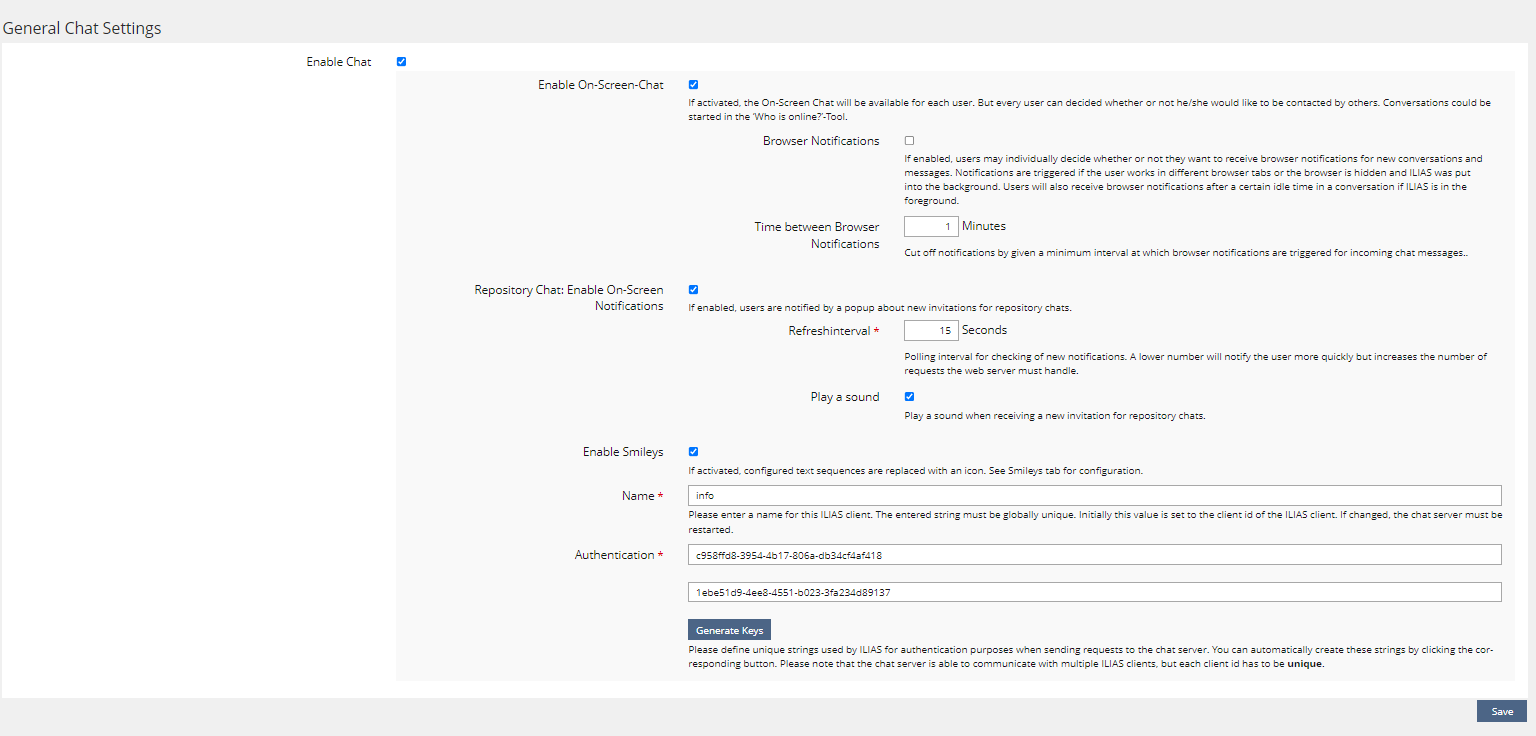Click the Refreshinterval label text

click(829, 331)
